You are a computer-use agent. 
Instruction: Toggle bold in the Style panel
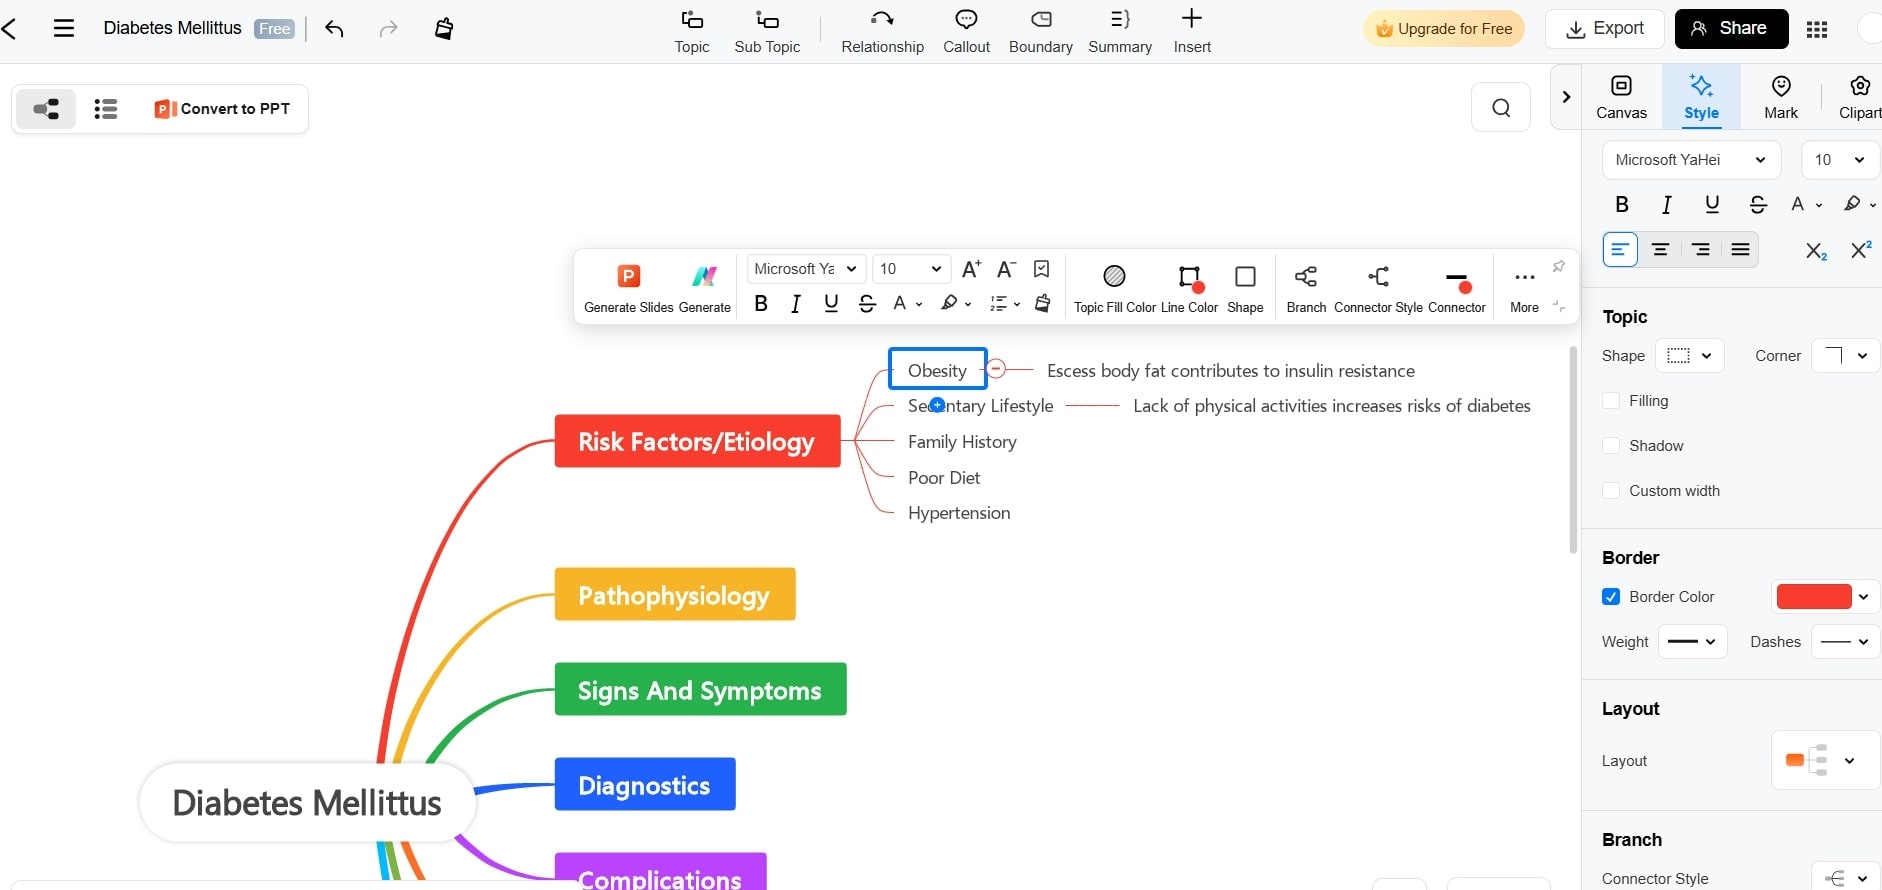point(1622,204)
